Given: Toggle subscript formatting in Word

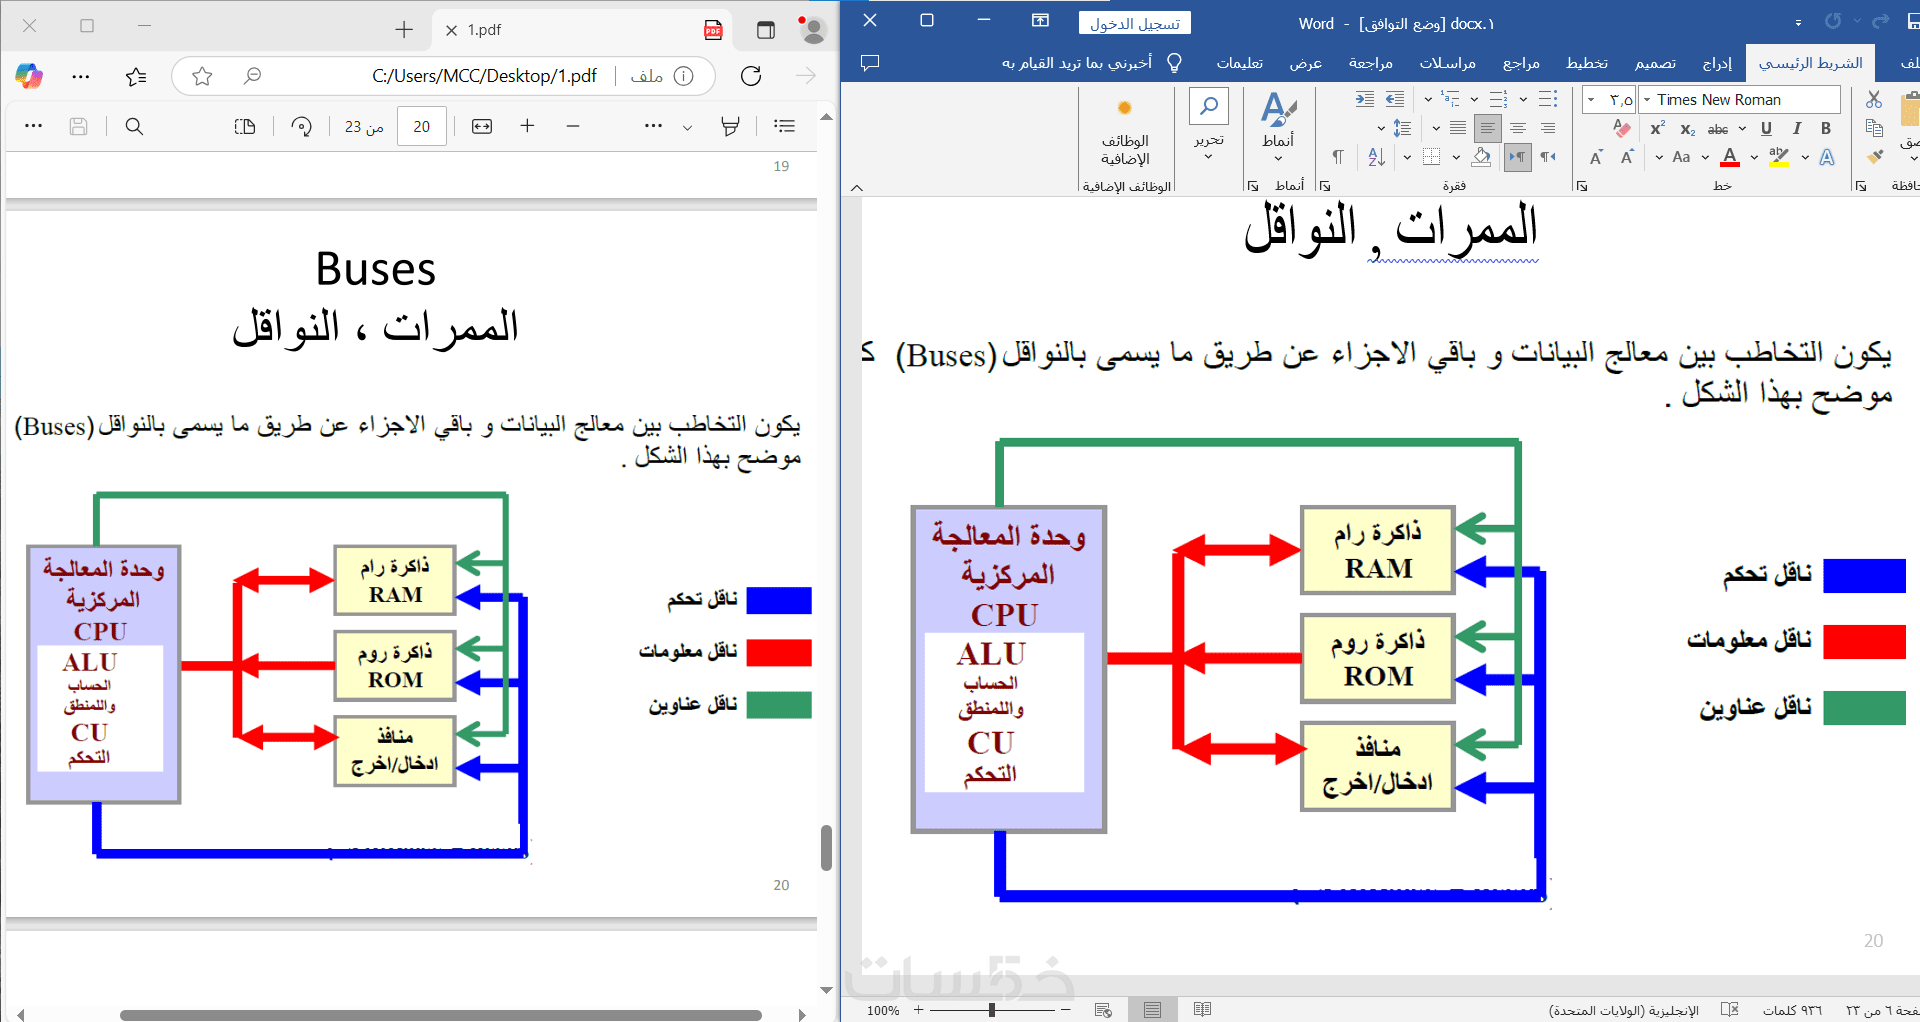Looking at the screenshot, I should tap(1688, 129).
